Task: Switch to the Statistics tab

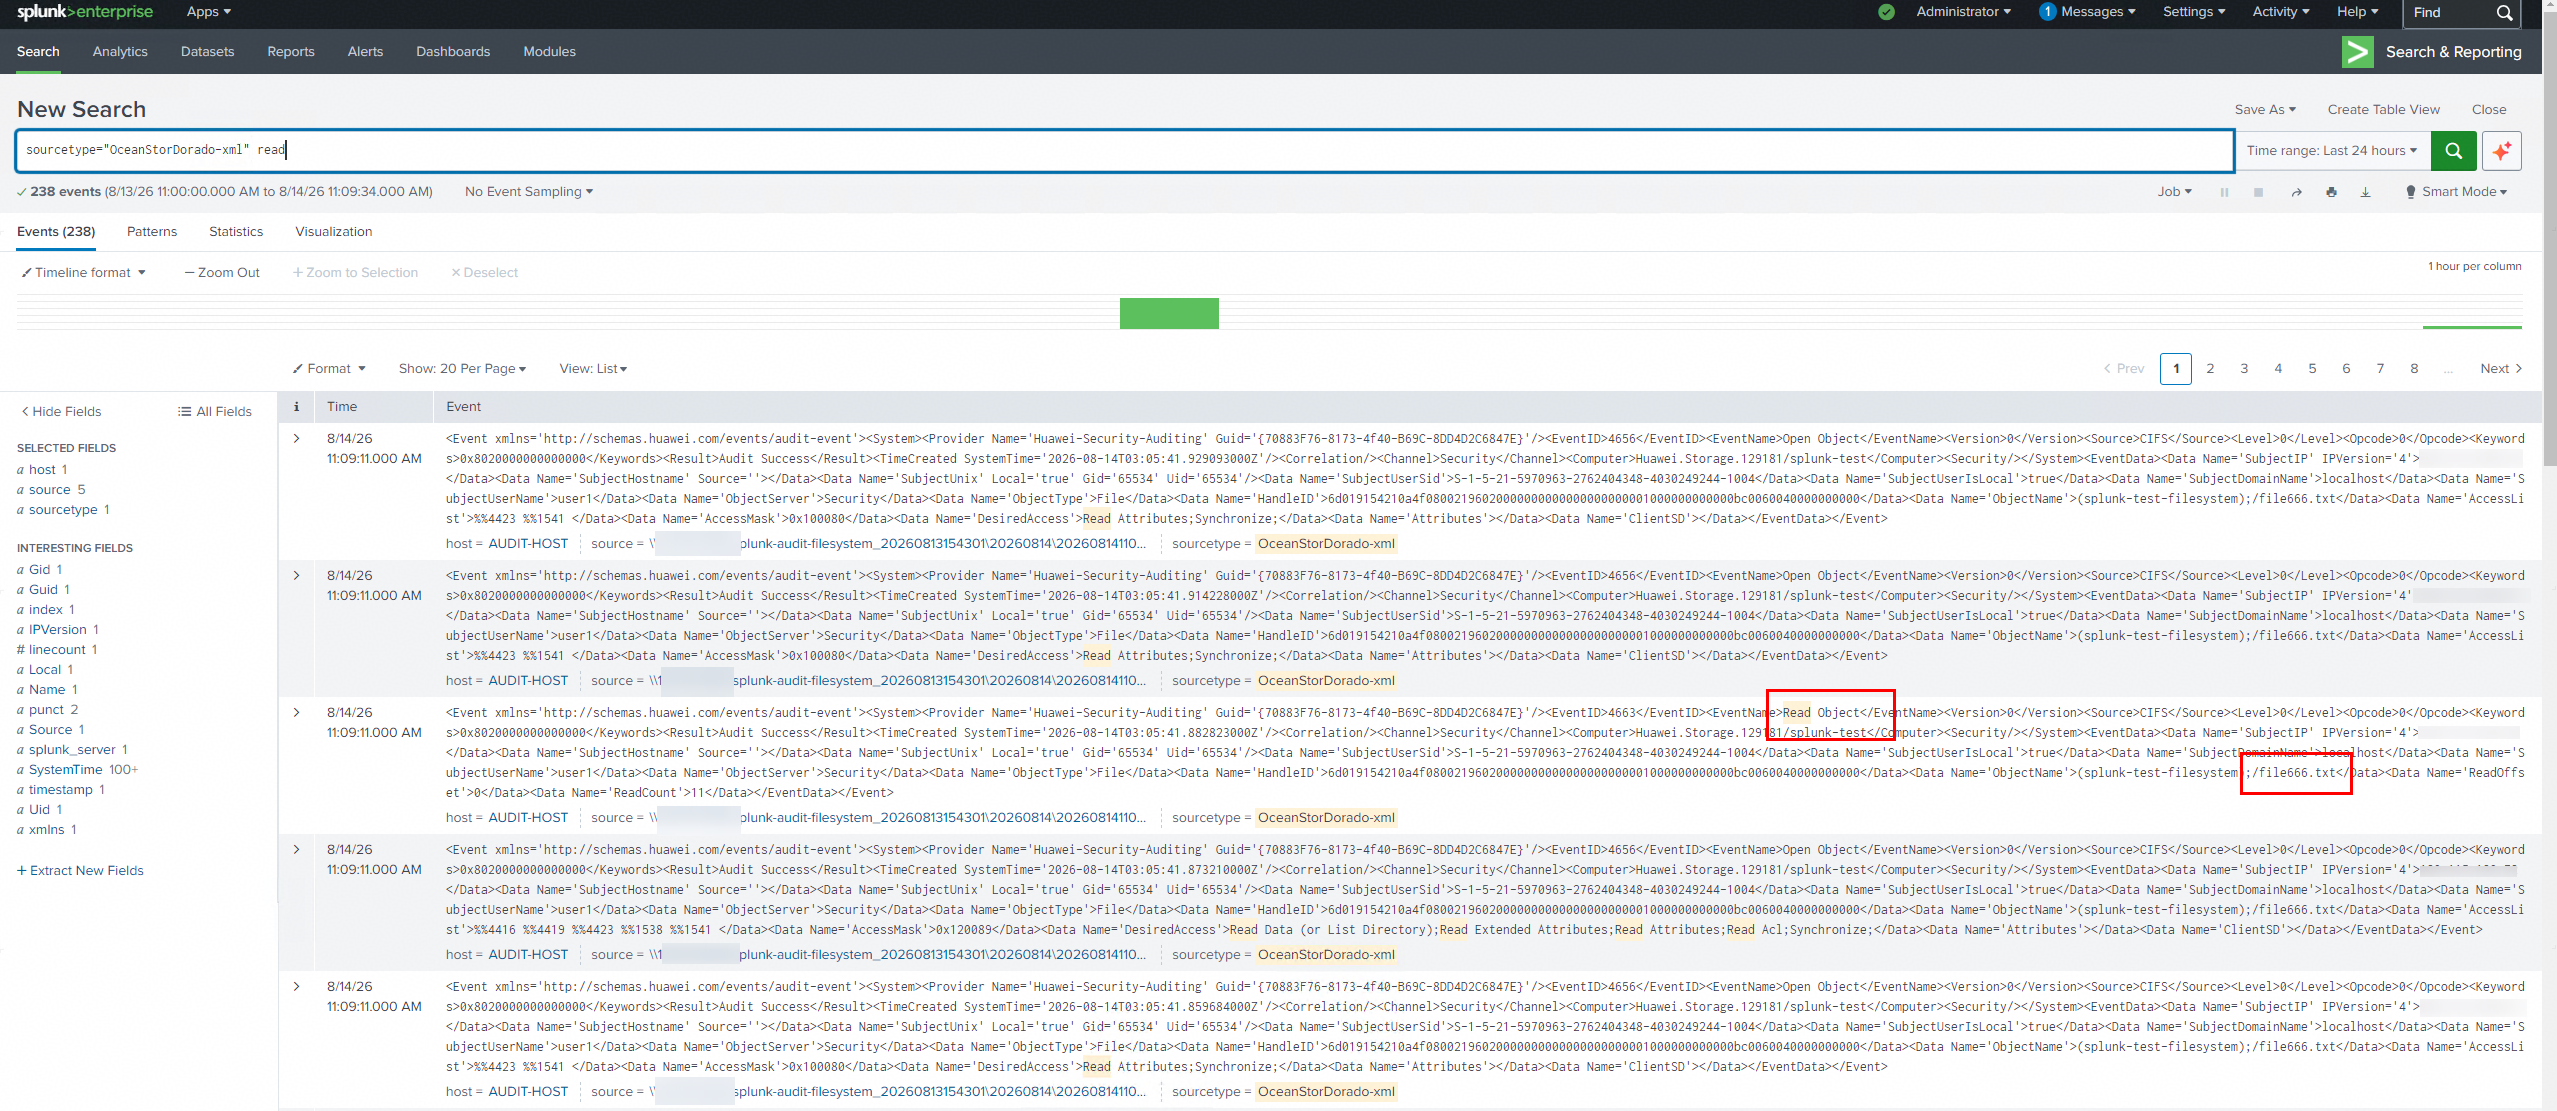Action: click(236, 232)
